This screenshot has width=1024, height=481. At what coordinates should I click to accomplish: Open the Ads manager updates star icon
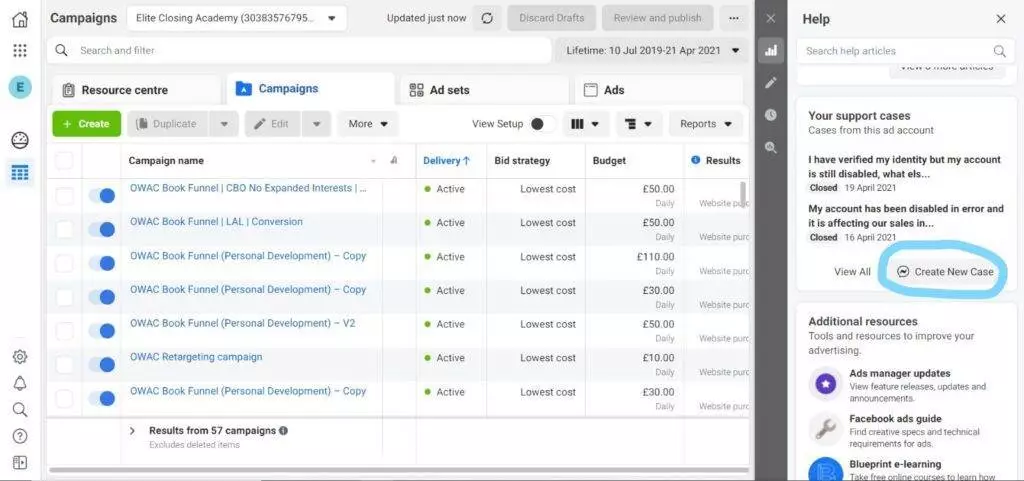point(825,384)
